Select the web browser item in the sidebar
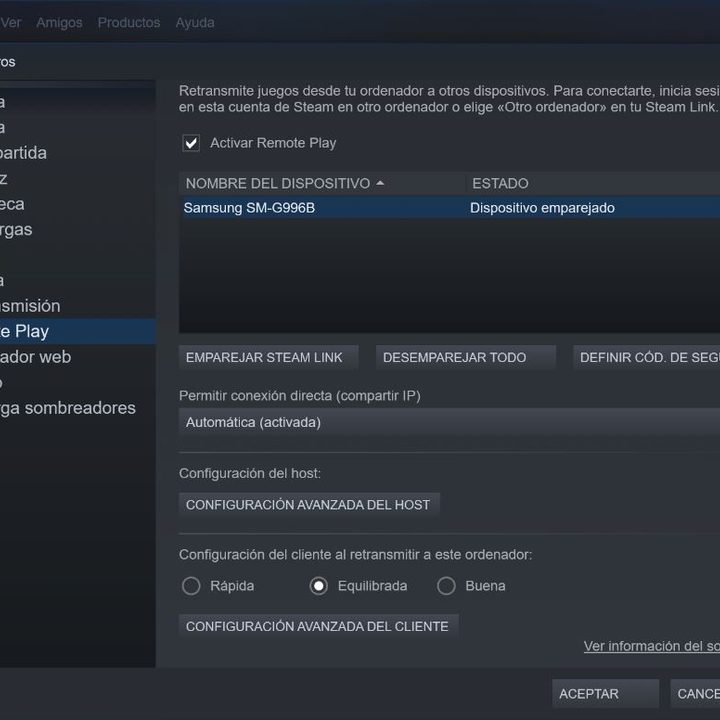720x720 pixels. [40, 357]
